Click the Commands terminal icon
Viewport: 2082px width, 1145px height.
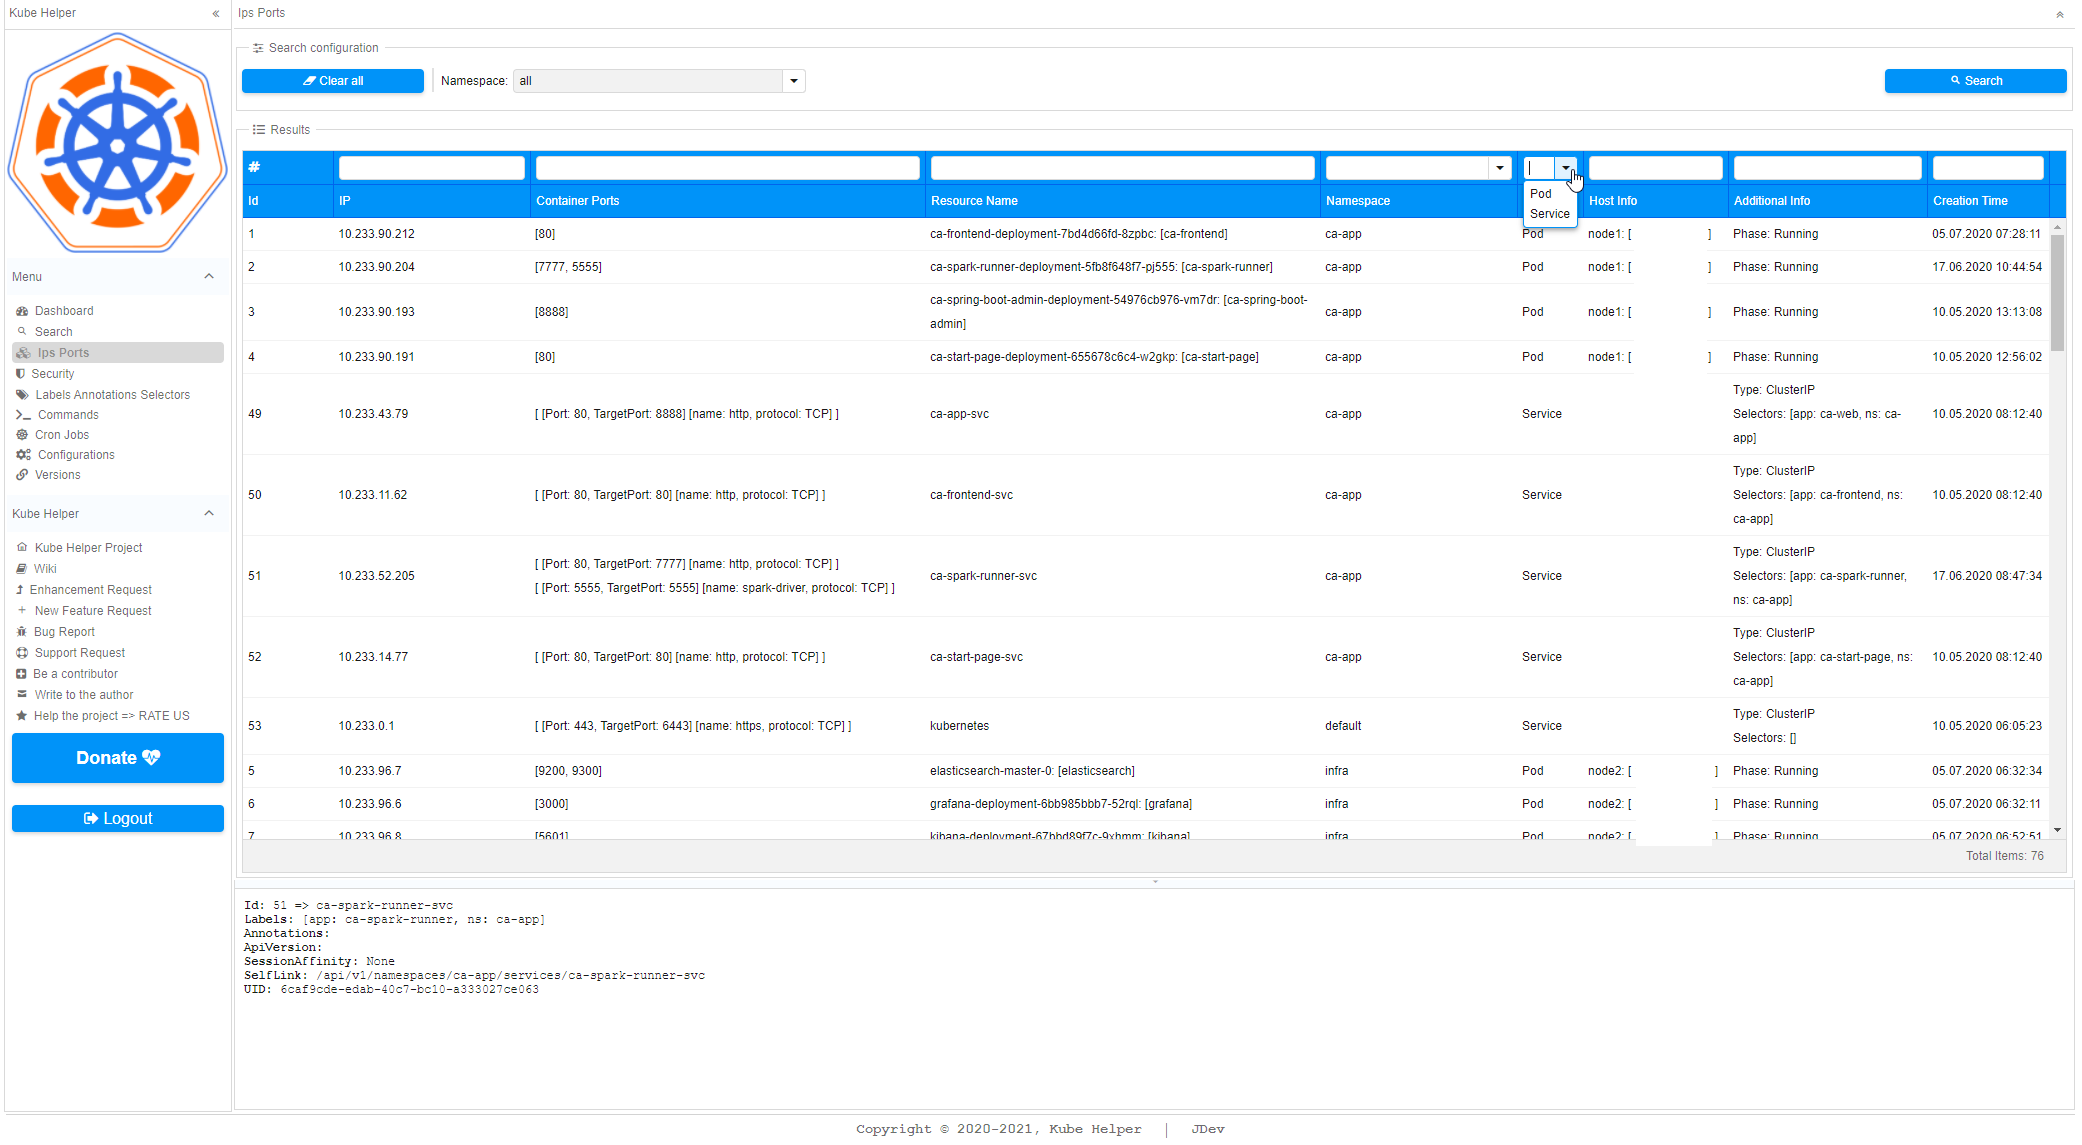[x=23, y=415]
